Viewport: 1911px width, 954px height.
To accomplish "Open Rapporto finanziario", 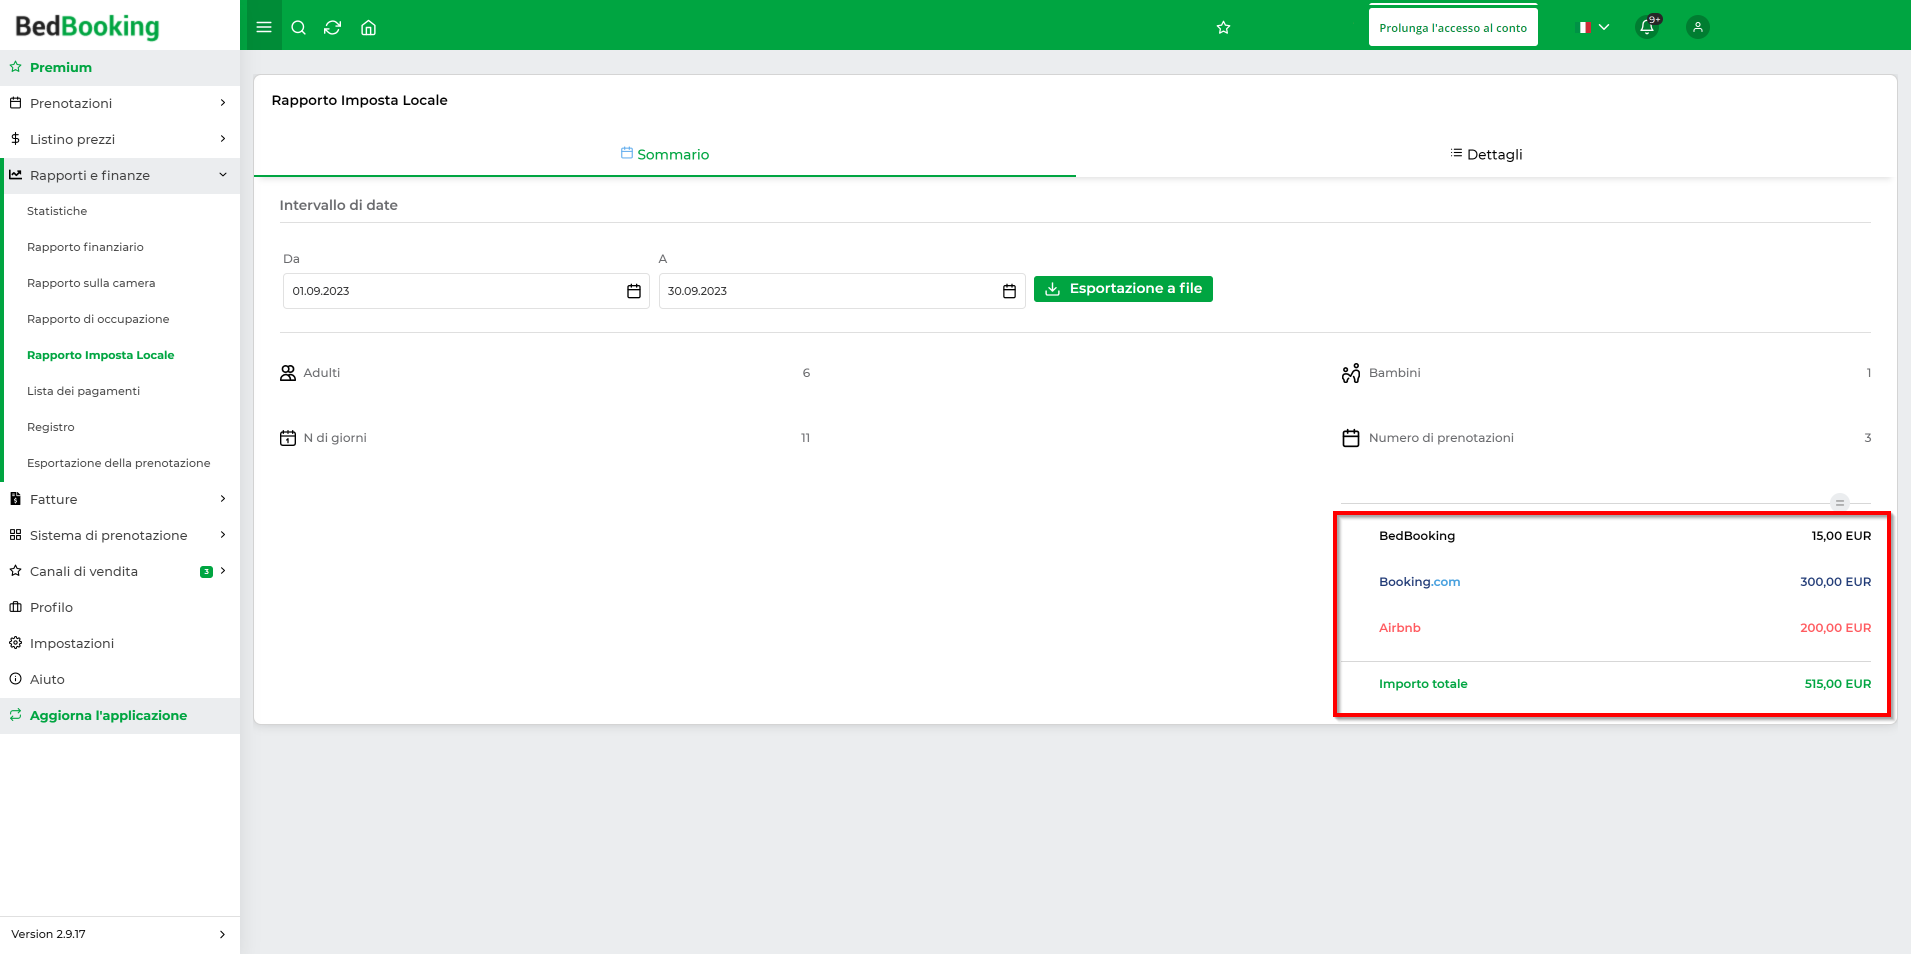I will (85, 247).
